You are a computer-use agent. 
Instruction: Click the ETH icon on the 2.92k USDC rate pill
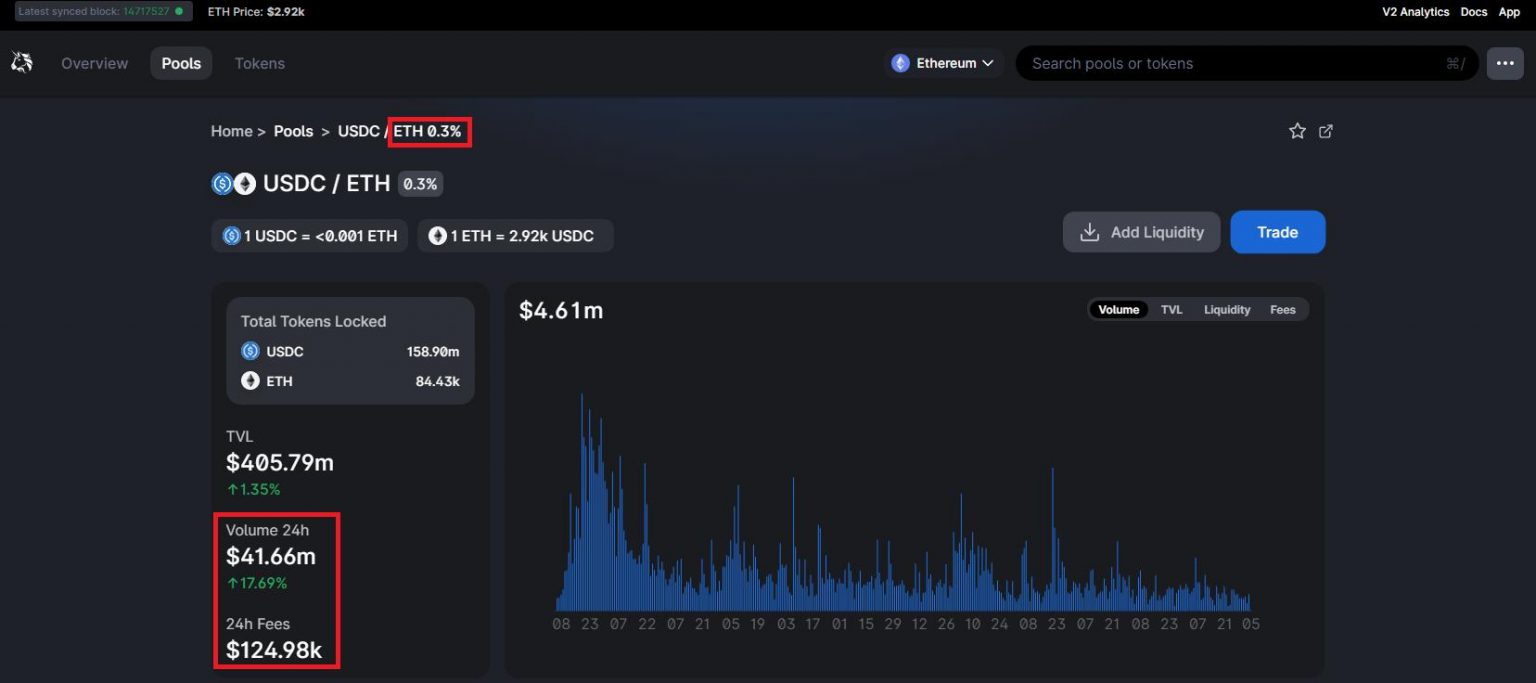(x=437, y=235)
